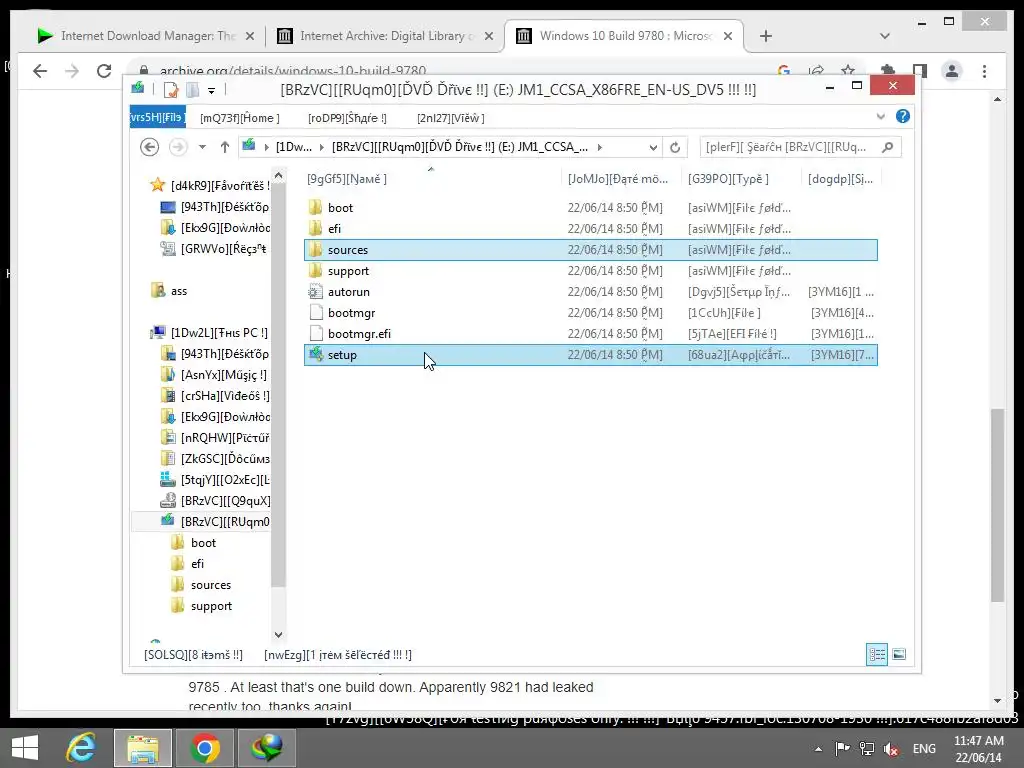Go back in Explorer navigation
1024x768 pixels.
tap(150, 147)
